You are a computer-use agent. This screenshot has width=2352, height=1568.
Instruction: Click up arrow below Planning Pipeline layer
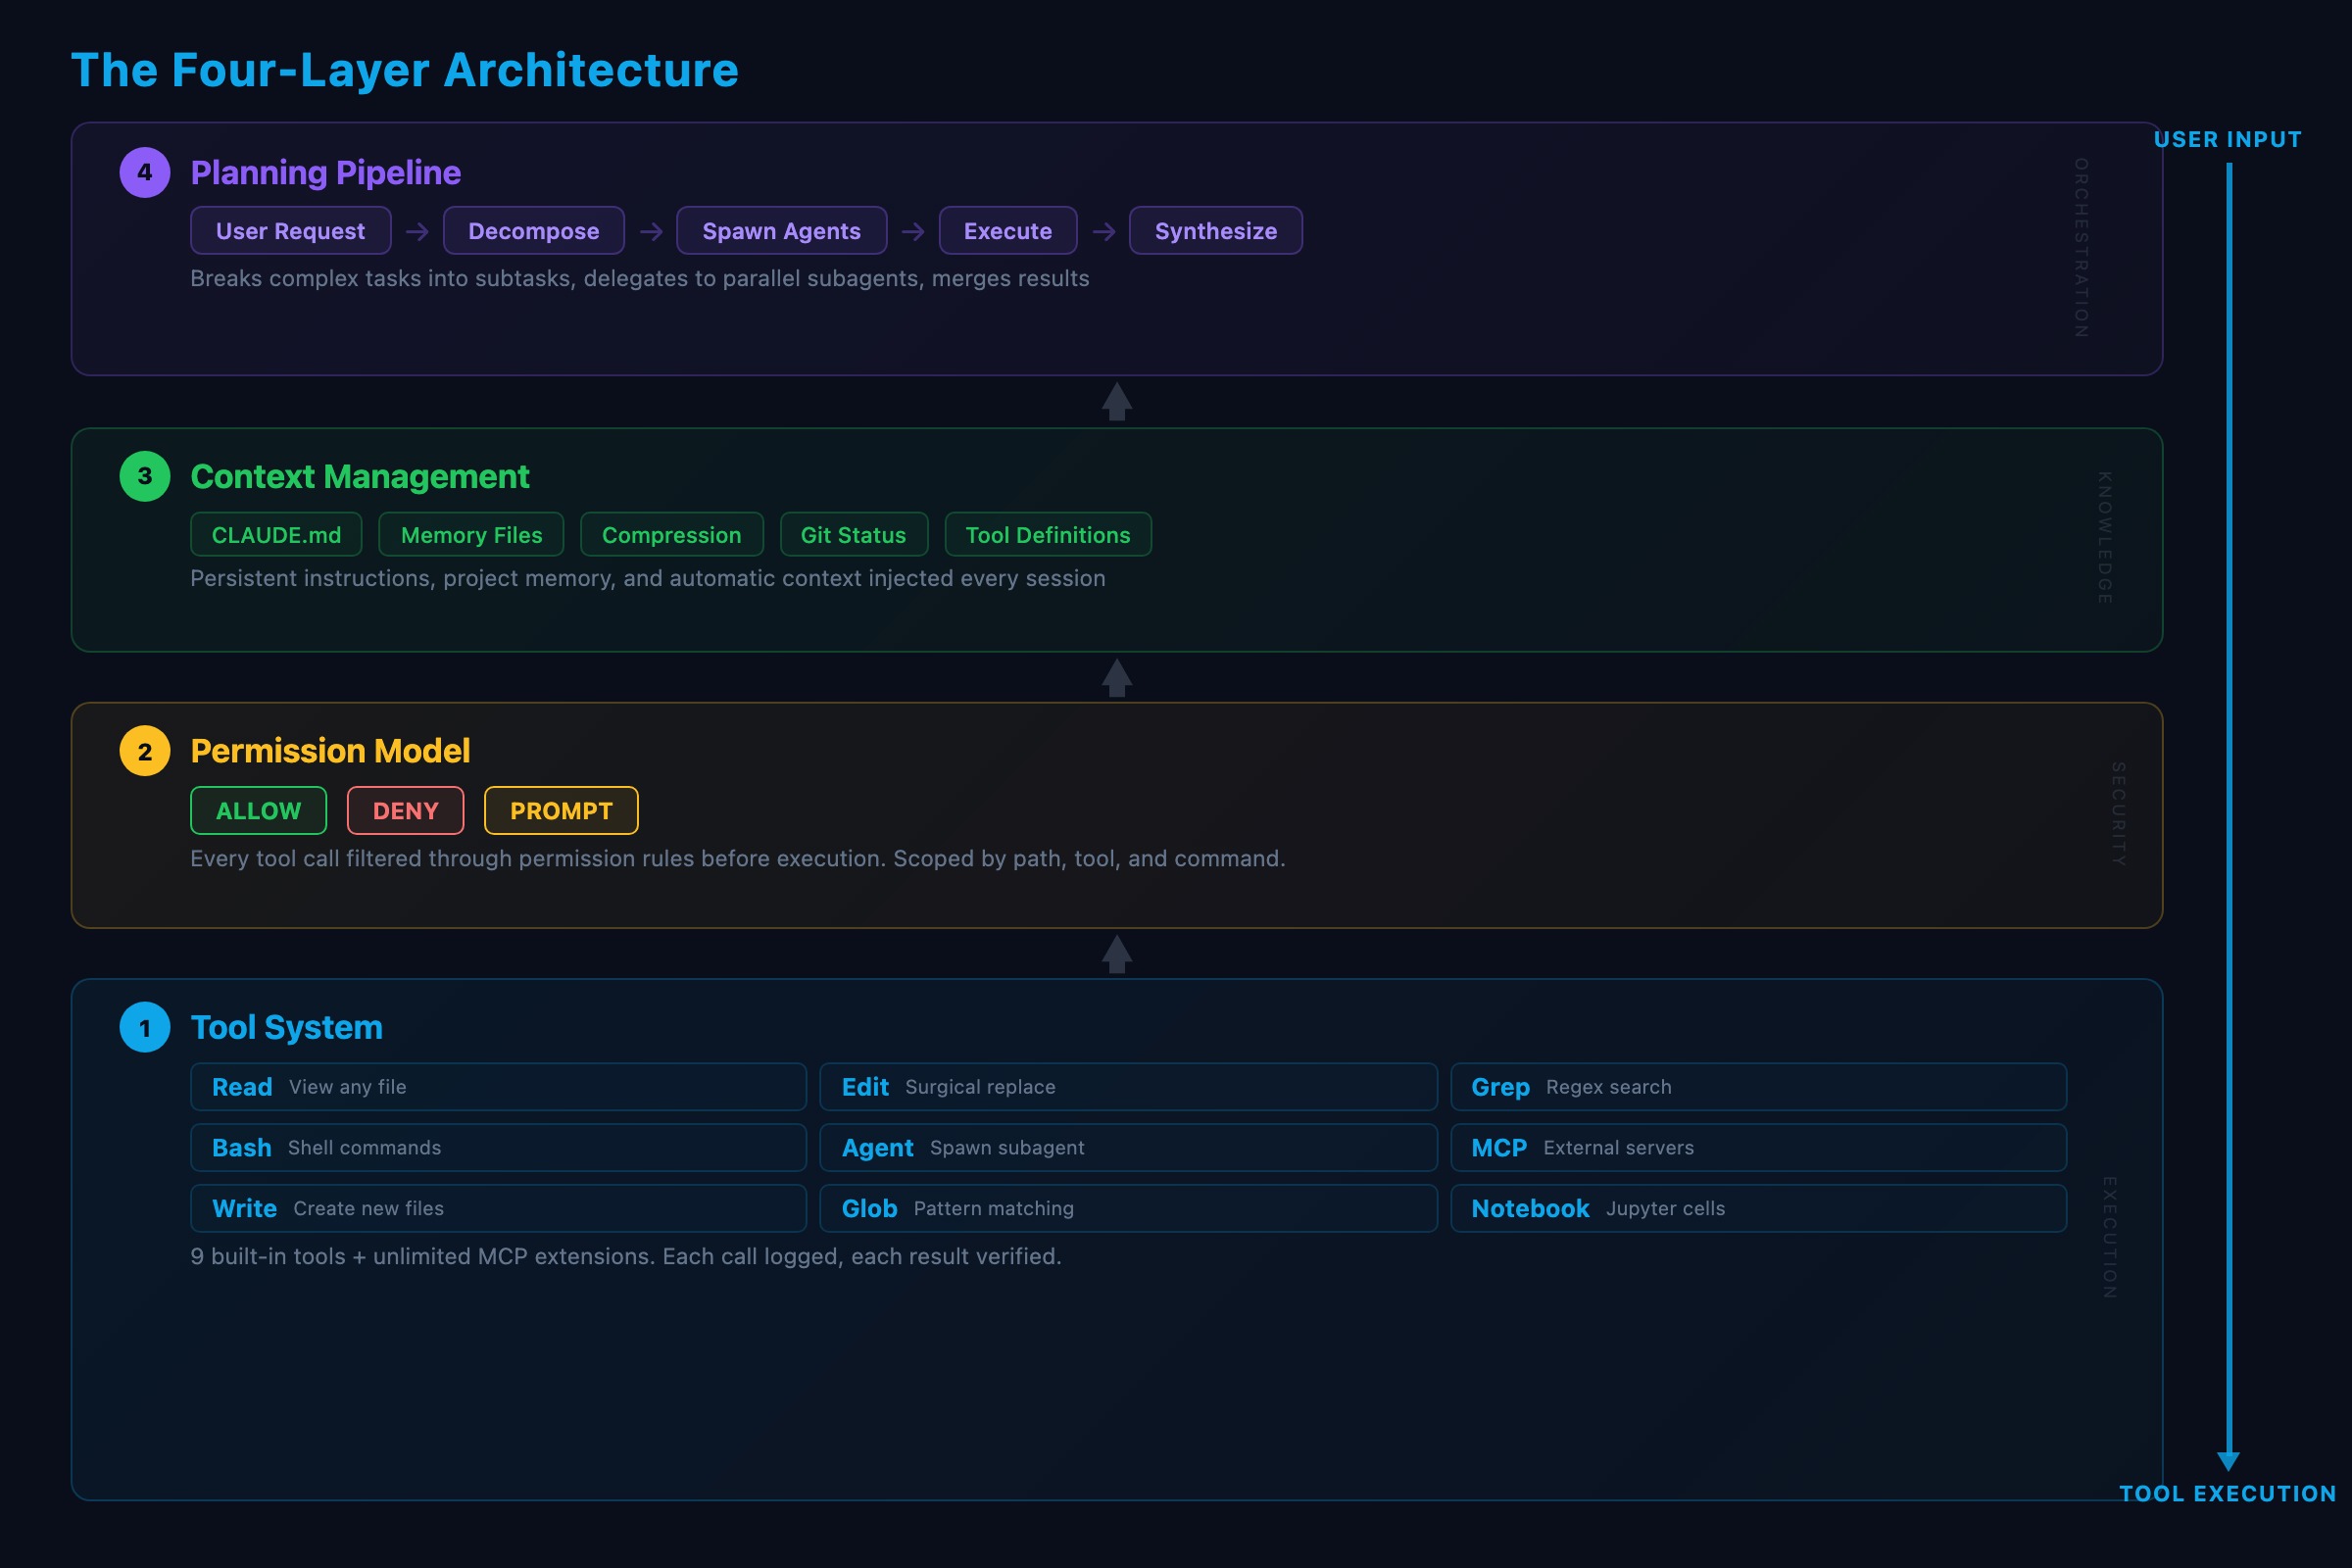pos(1117,402)
